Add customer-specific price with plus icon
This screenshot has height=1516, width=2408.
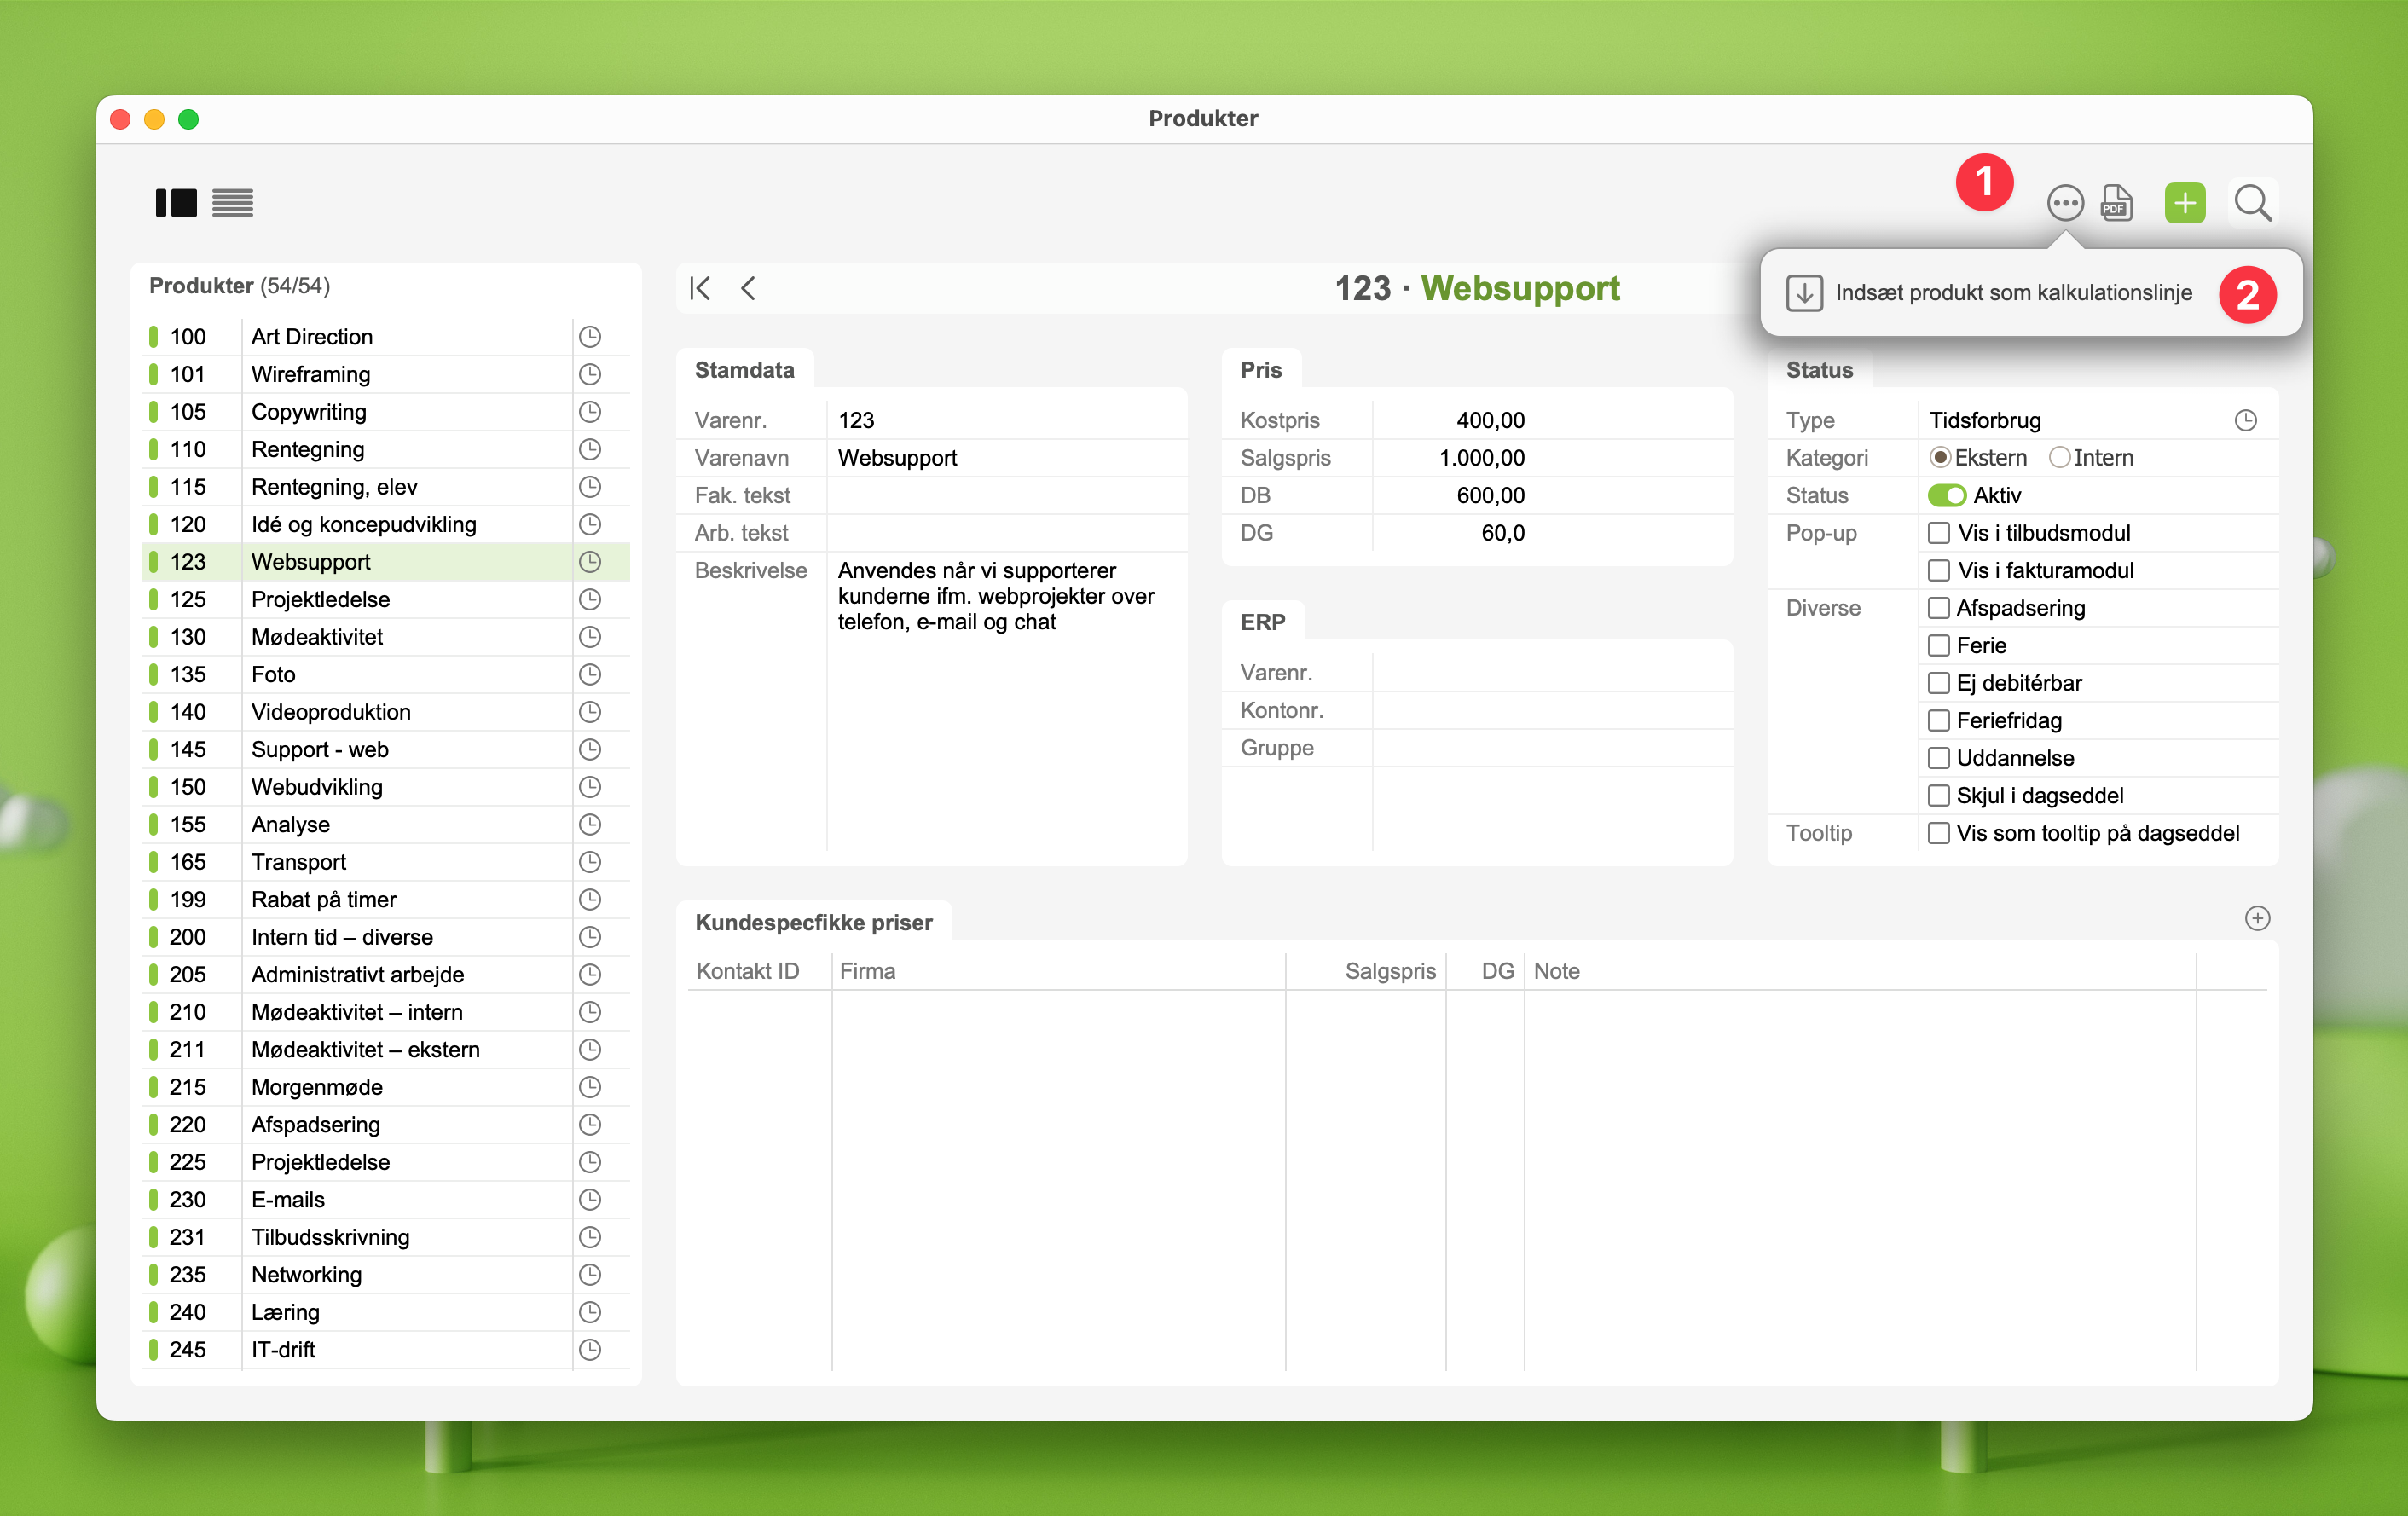click(2257, 918)
